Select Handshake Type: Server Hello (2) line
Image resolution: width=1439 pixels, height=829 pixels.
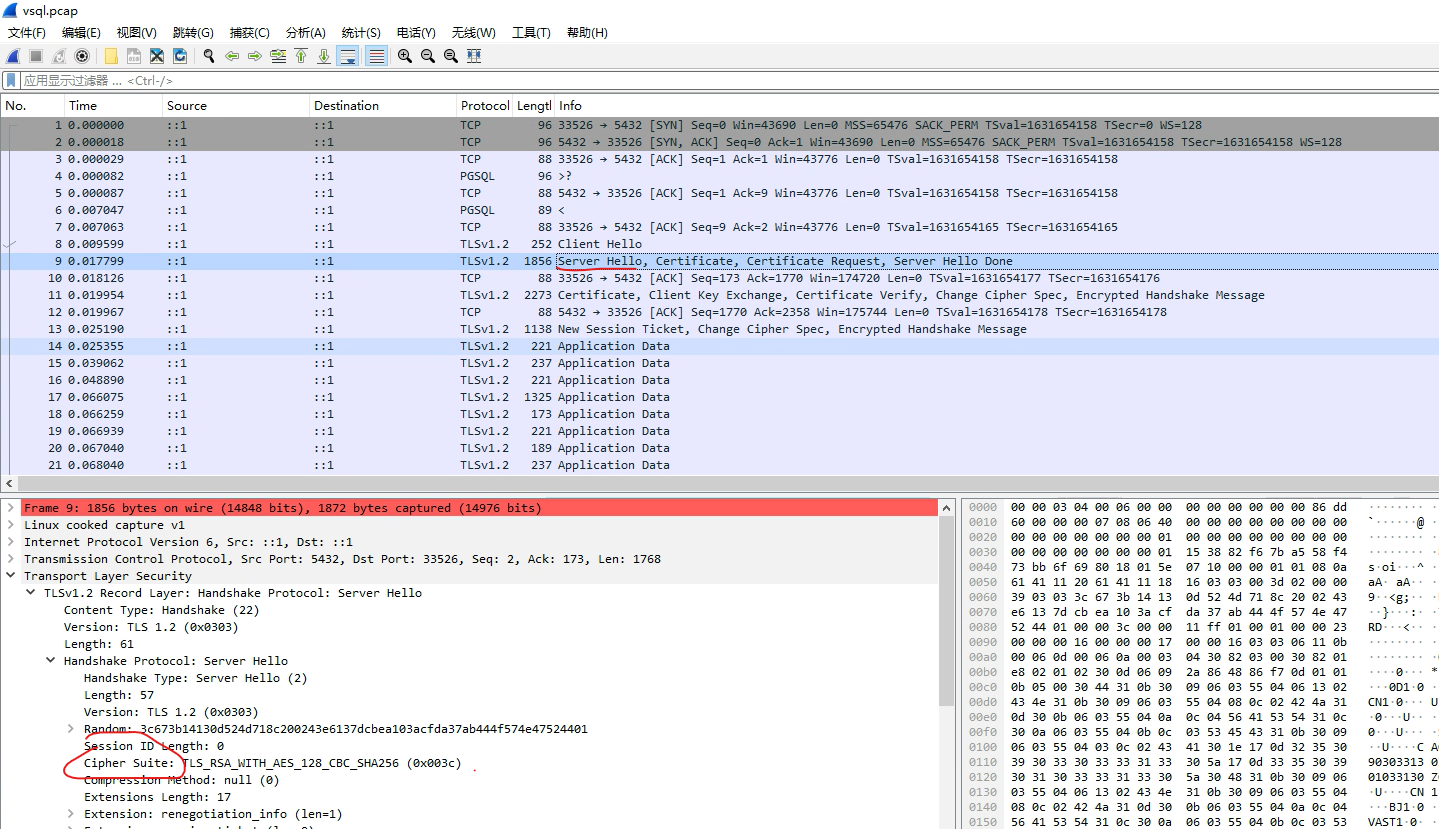click(x=195, y=678)
